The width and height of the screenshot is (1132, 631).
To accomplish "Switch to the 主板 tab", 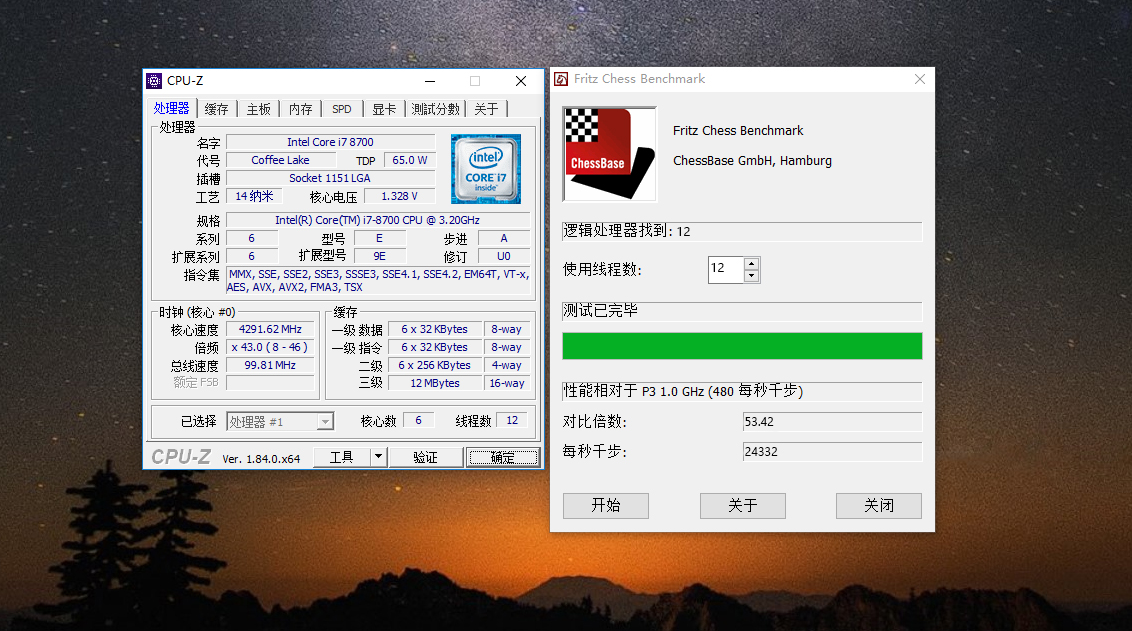I will point(258,109).
